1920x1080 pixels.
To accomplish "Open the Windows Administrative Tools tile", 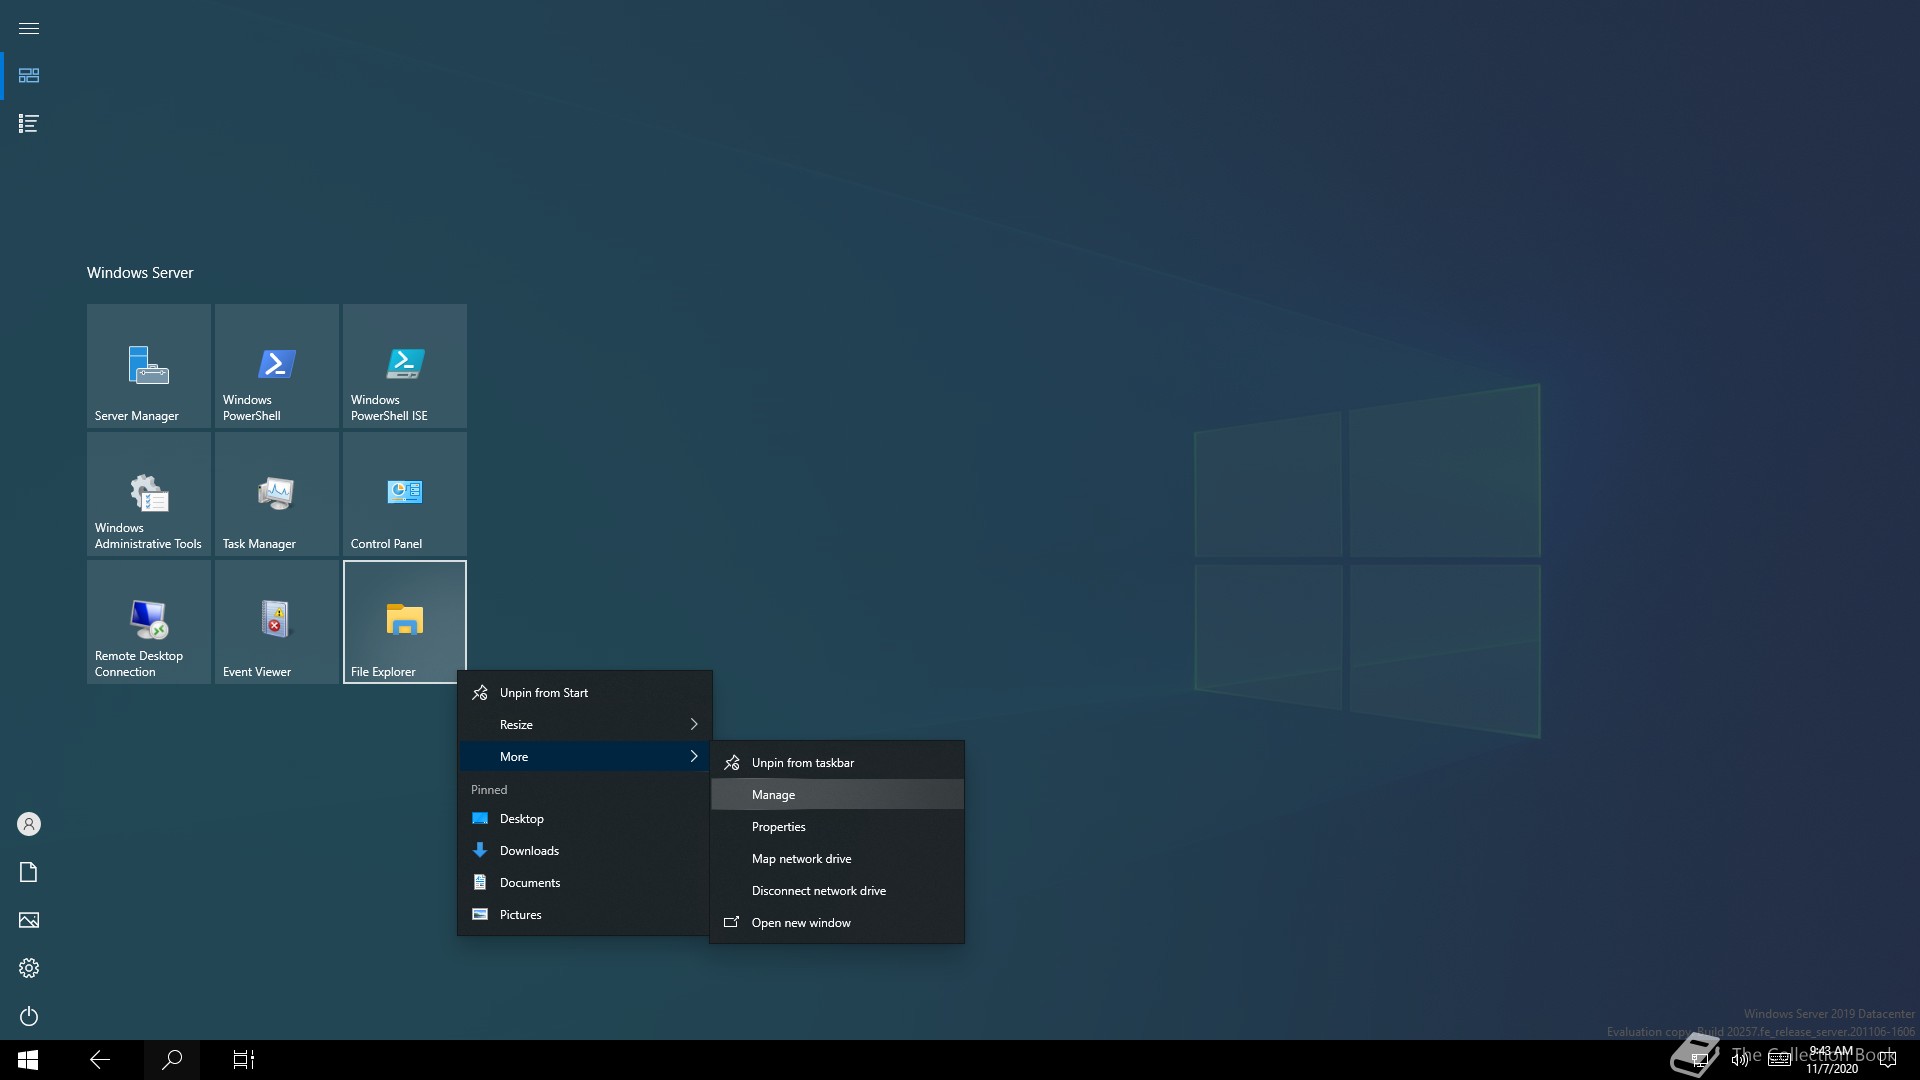I will click(x=149, y=494).
